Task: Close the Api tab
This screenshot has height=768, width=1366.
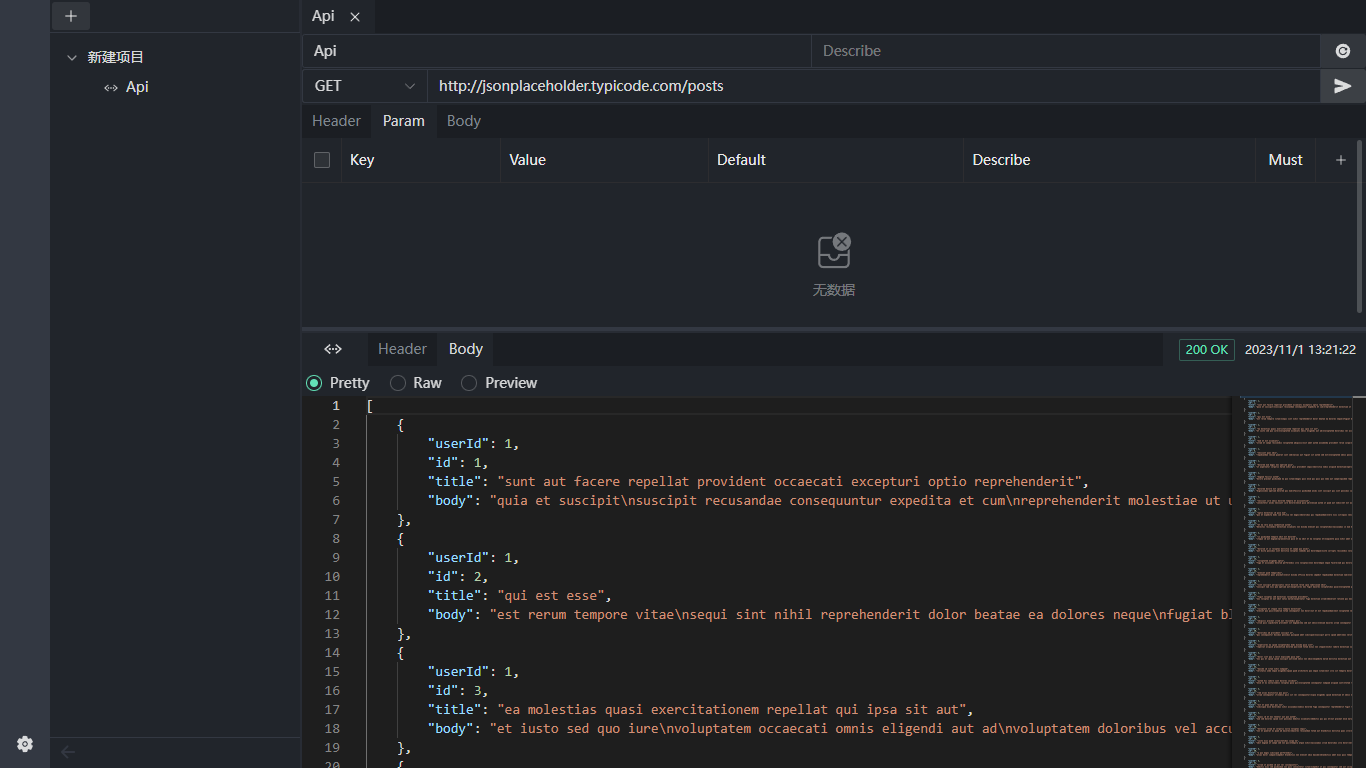Action: (355, 17)
